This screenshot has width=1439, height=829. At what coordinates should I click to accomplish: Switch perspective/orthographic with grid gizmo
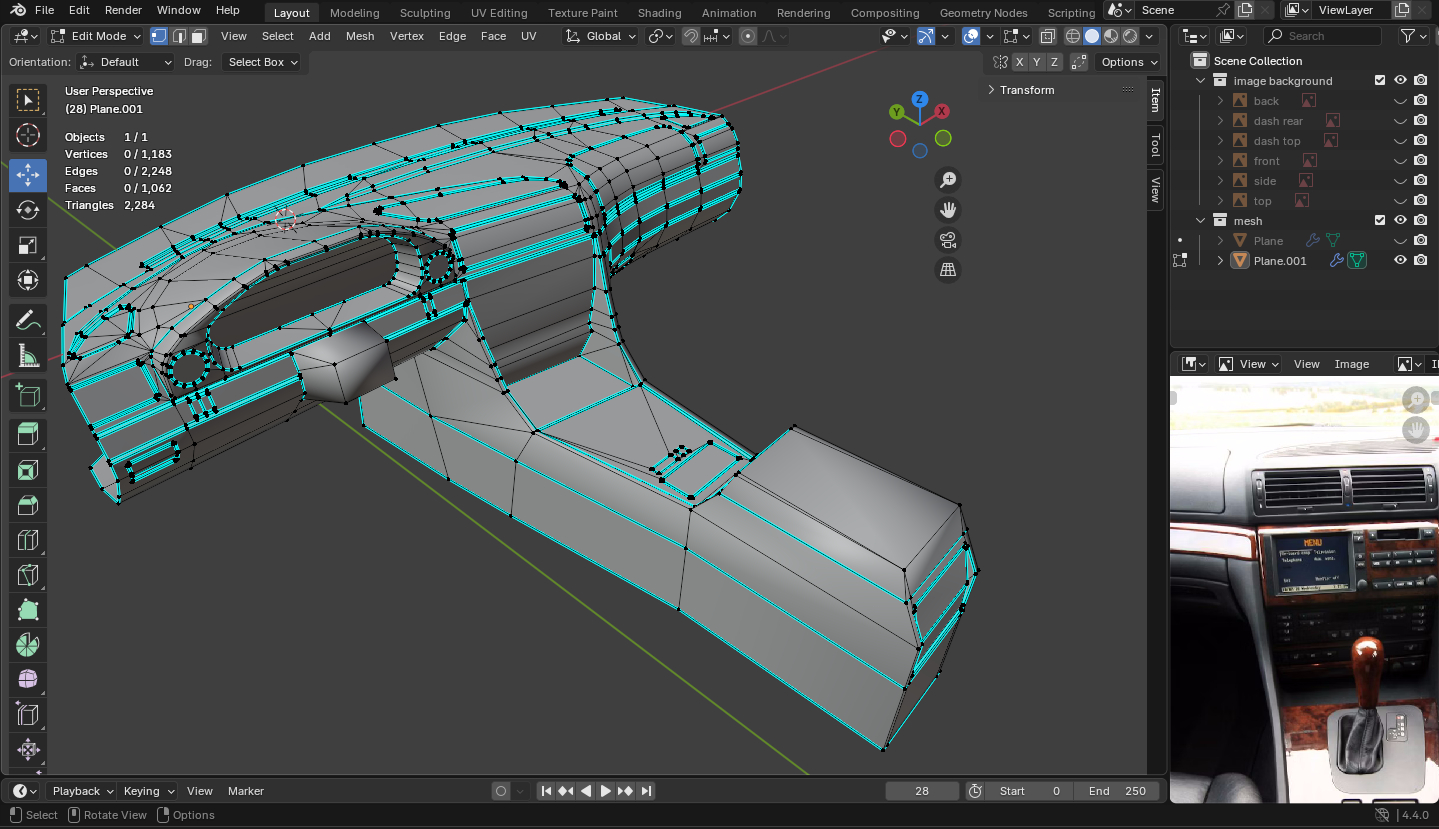948,270
